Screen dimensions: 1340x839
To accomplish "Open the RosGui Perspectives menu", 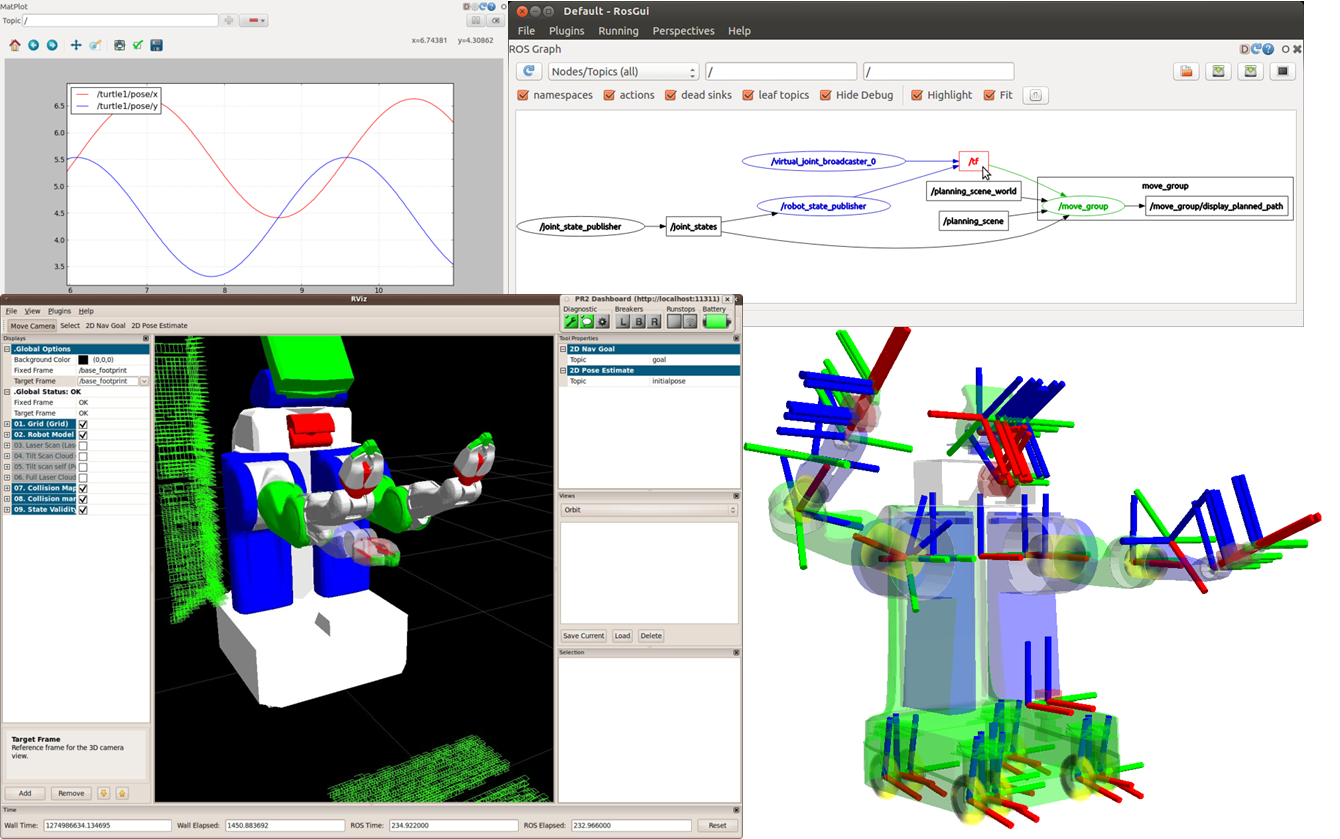I will click(x=684, y=31).
